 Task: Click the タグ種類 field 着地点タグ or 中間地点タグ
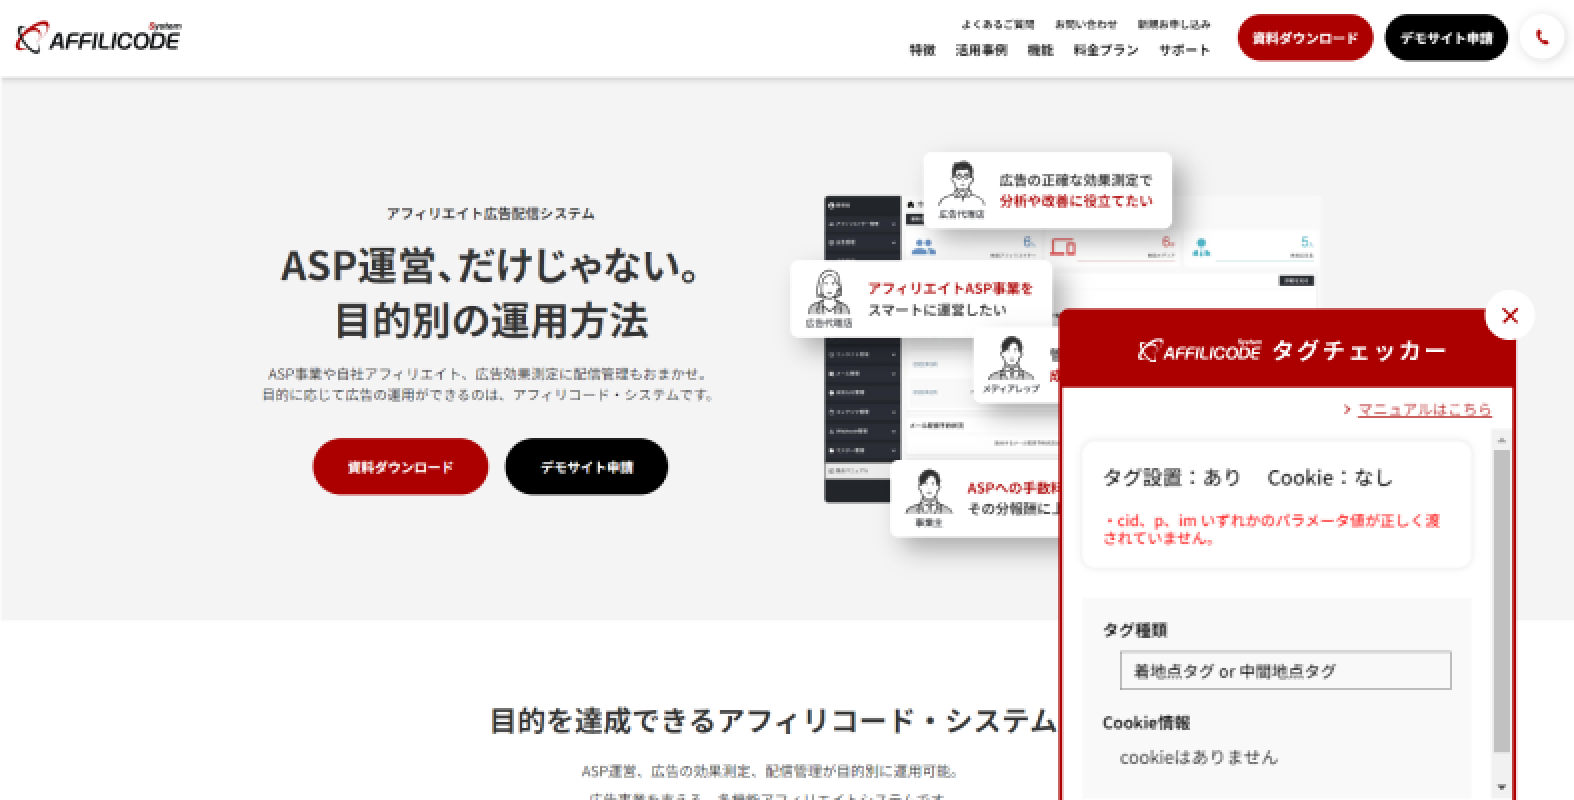1285,671
